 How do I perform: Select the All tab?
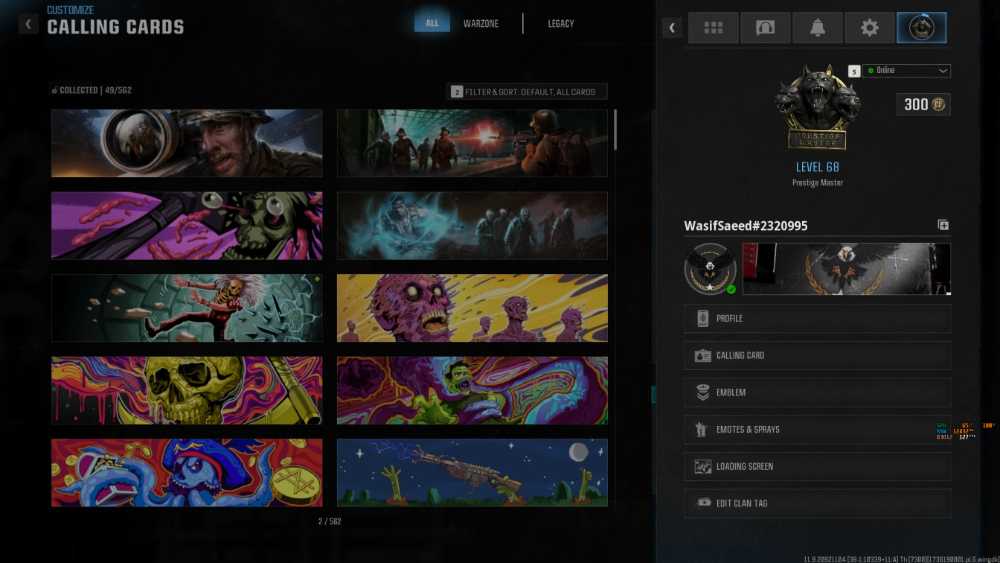432,23
